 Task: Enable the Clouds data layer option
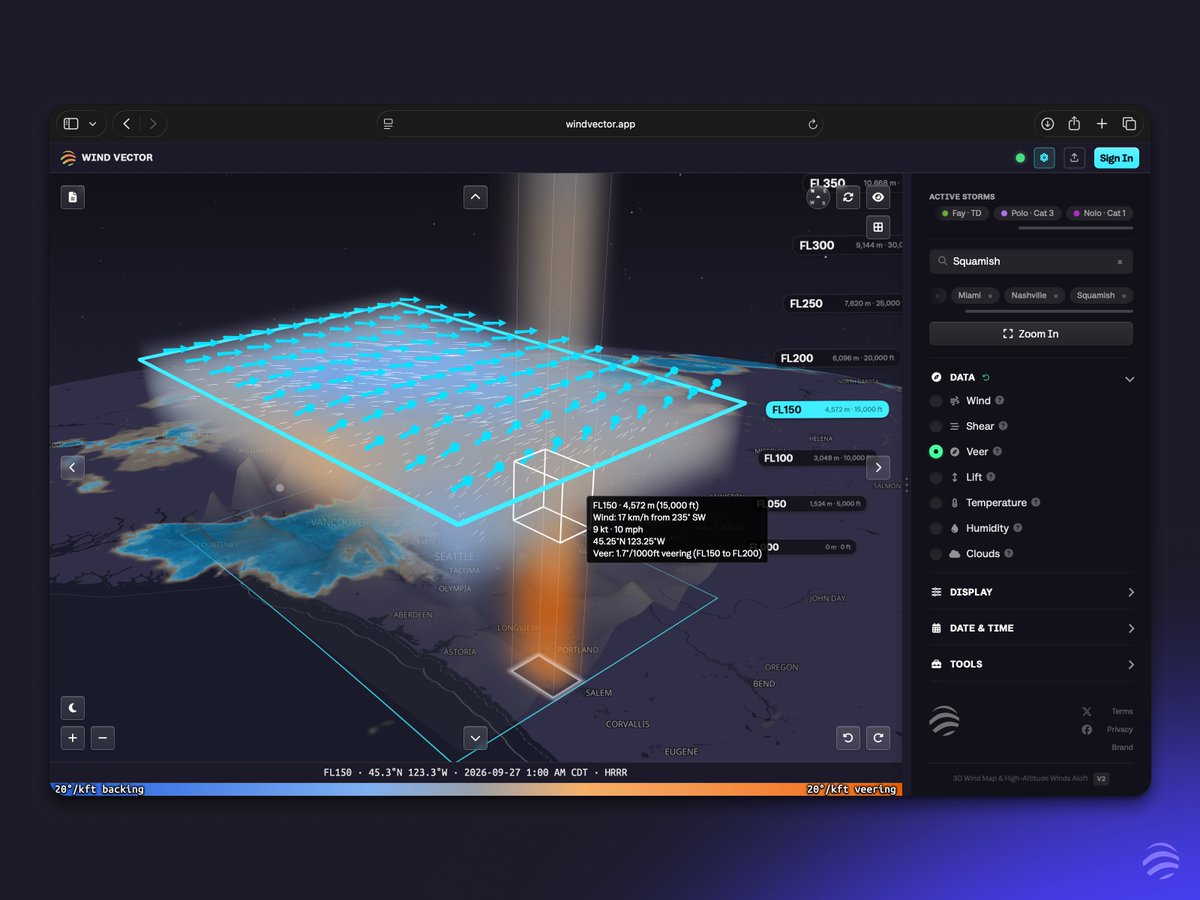(936, 554)
